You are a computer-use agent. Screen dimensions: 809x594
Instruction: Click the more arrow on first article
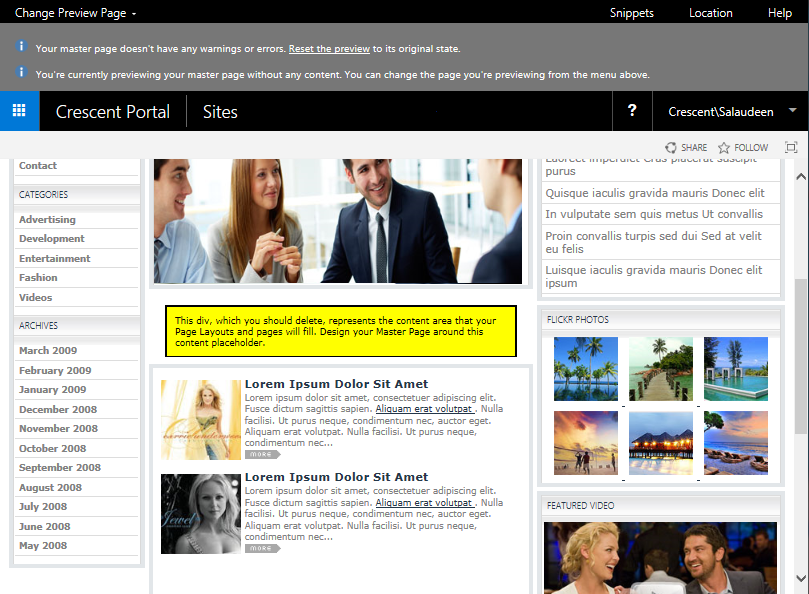[x=262, y=452]
